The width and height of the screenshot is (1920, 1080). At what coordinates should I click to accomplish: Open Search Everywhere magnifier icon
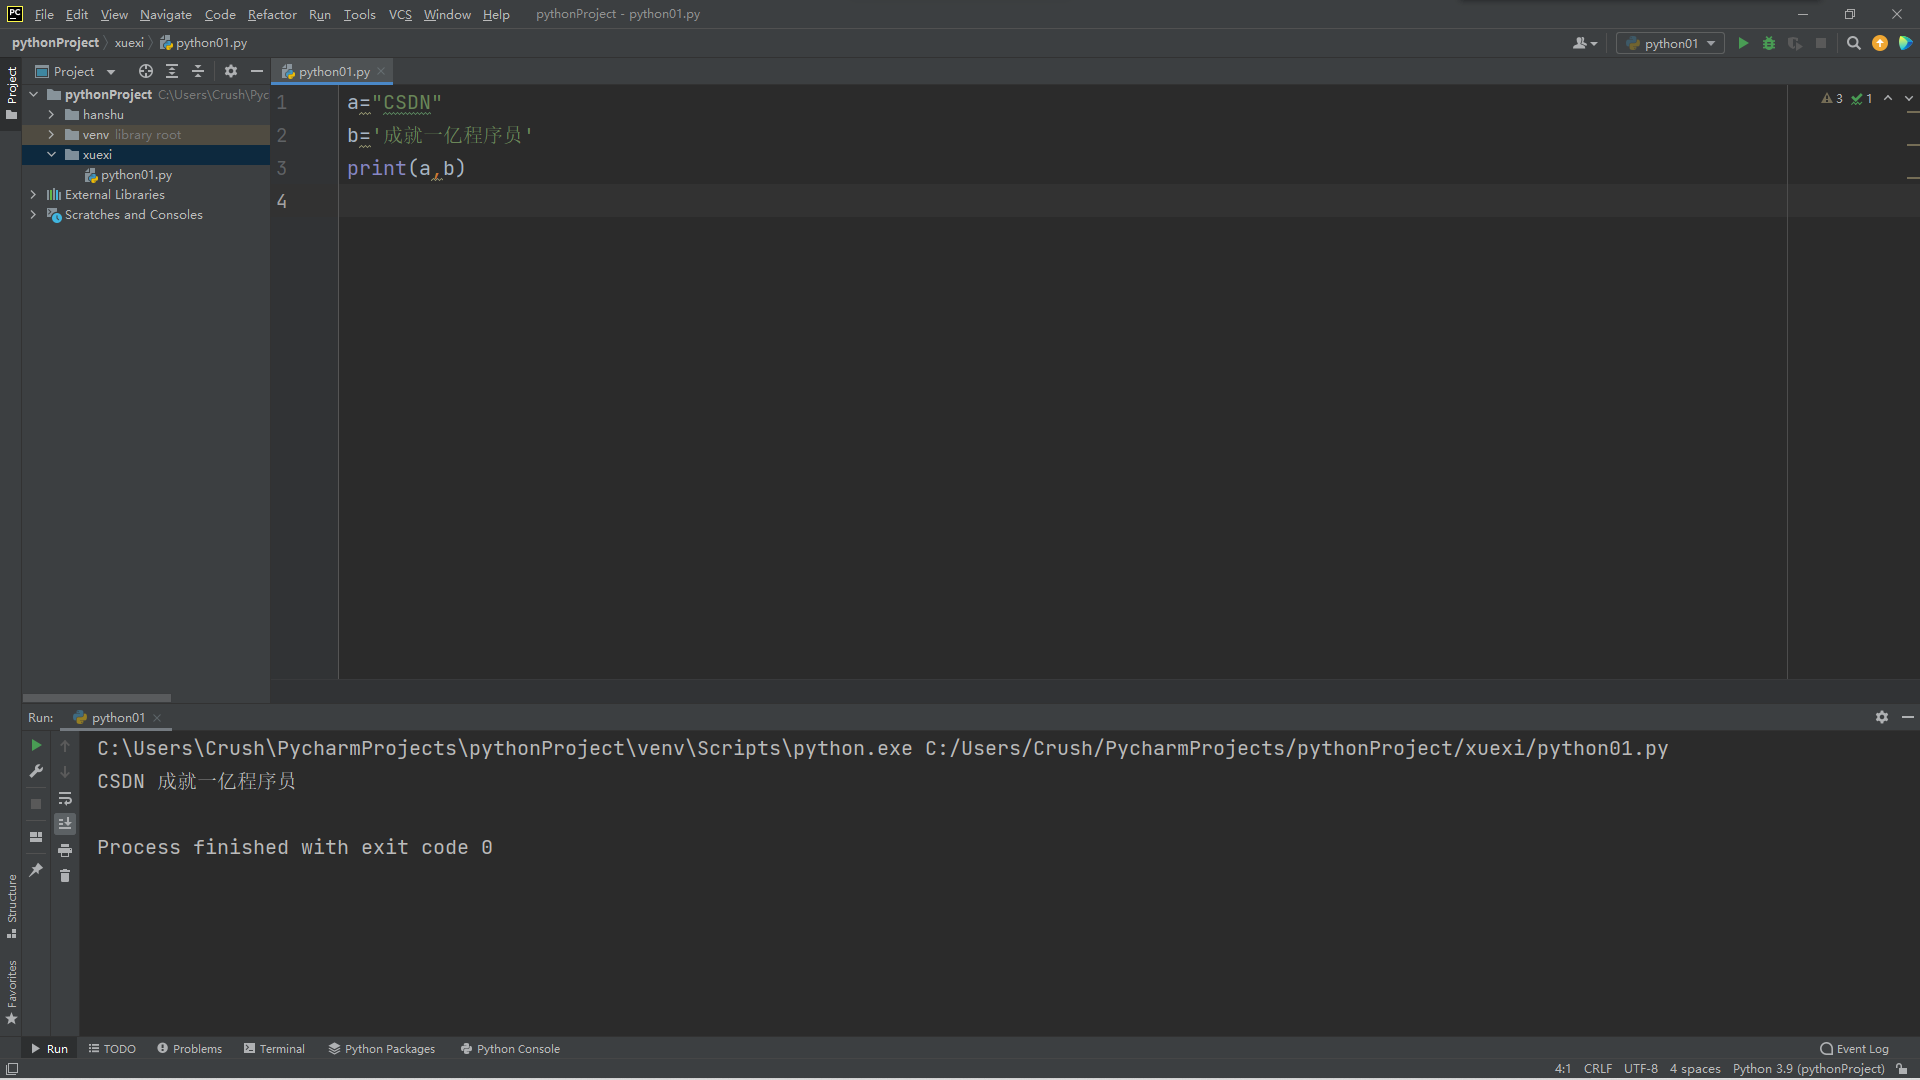point(1854,43)
